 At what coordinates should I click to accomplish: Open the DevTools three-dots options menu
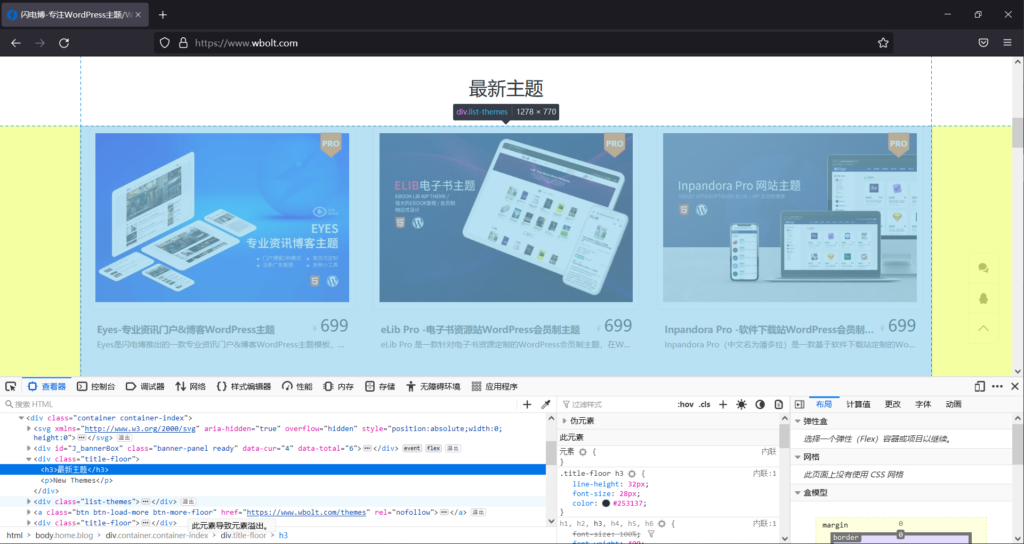point(997,386)
